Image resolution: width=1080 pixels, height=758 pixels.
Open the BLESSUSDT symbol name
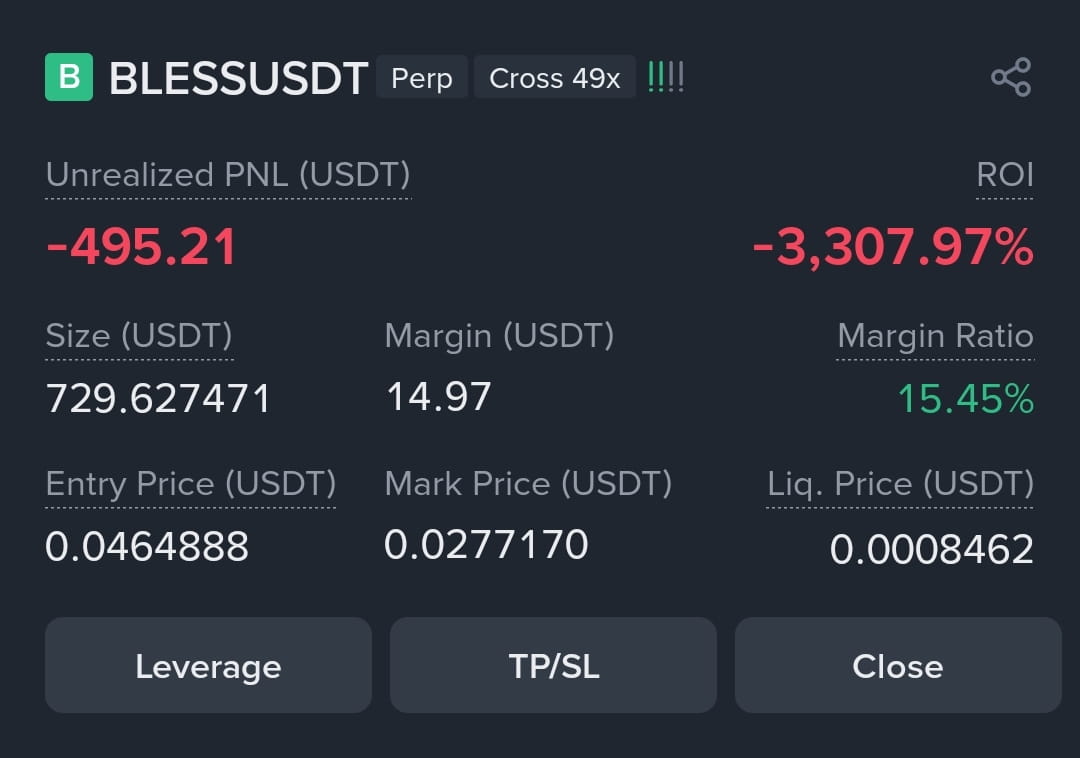238,78
